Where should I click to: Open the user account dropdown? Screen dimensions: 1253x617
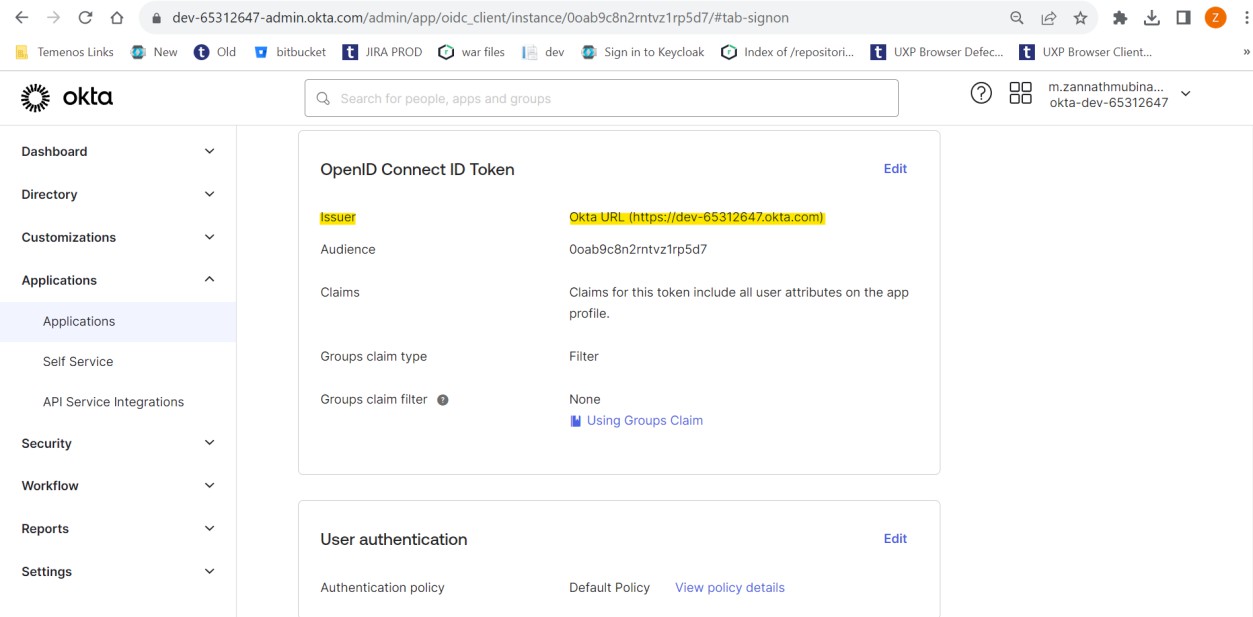click(1186, 94)
